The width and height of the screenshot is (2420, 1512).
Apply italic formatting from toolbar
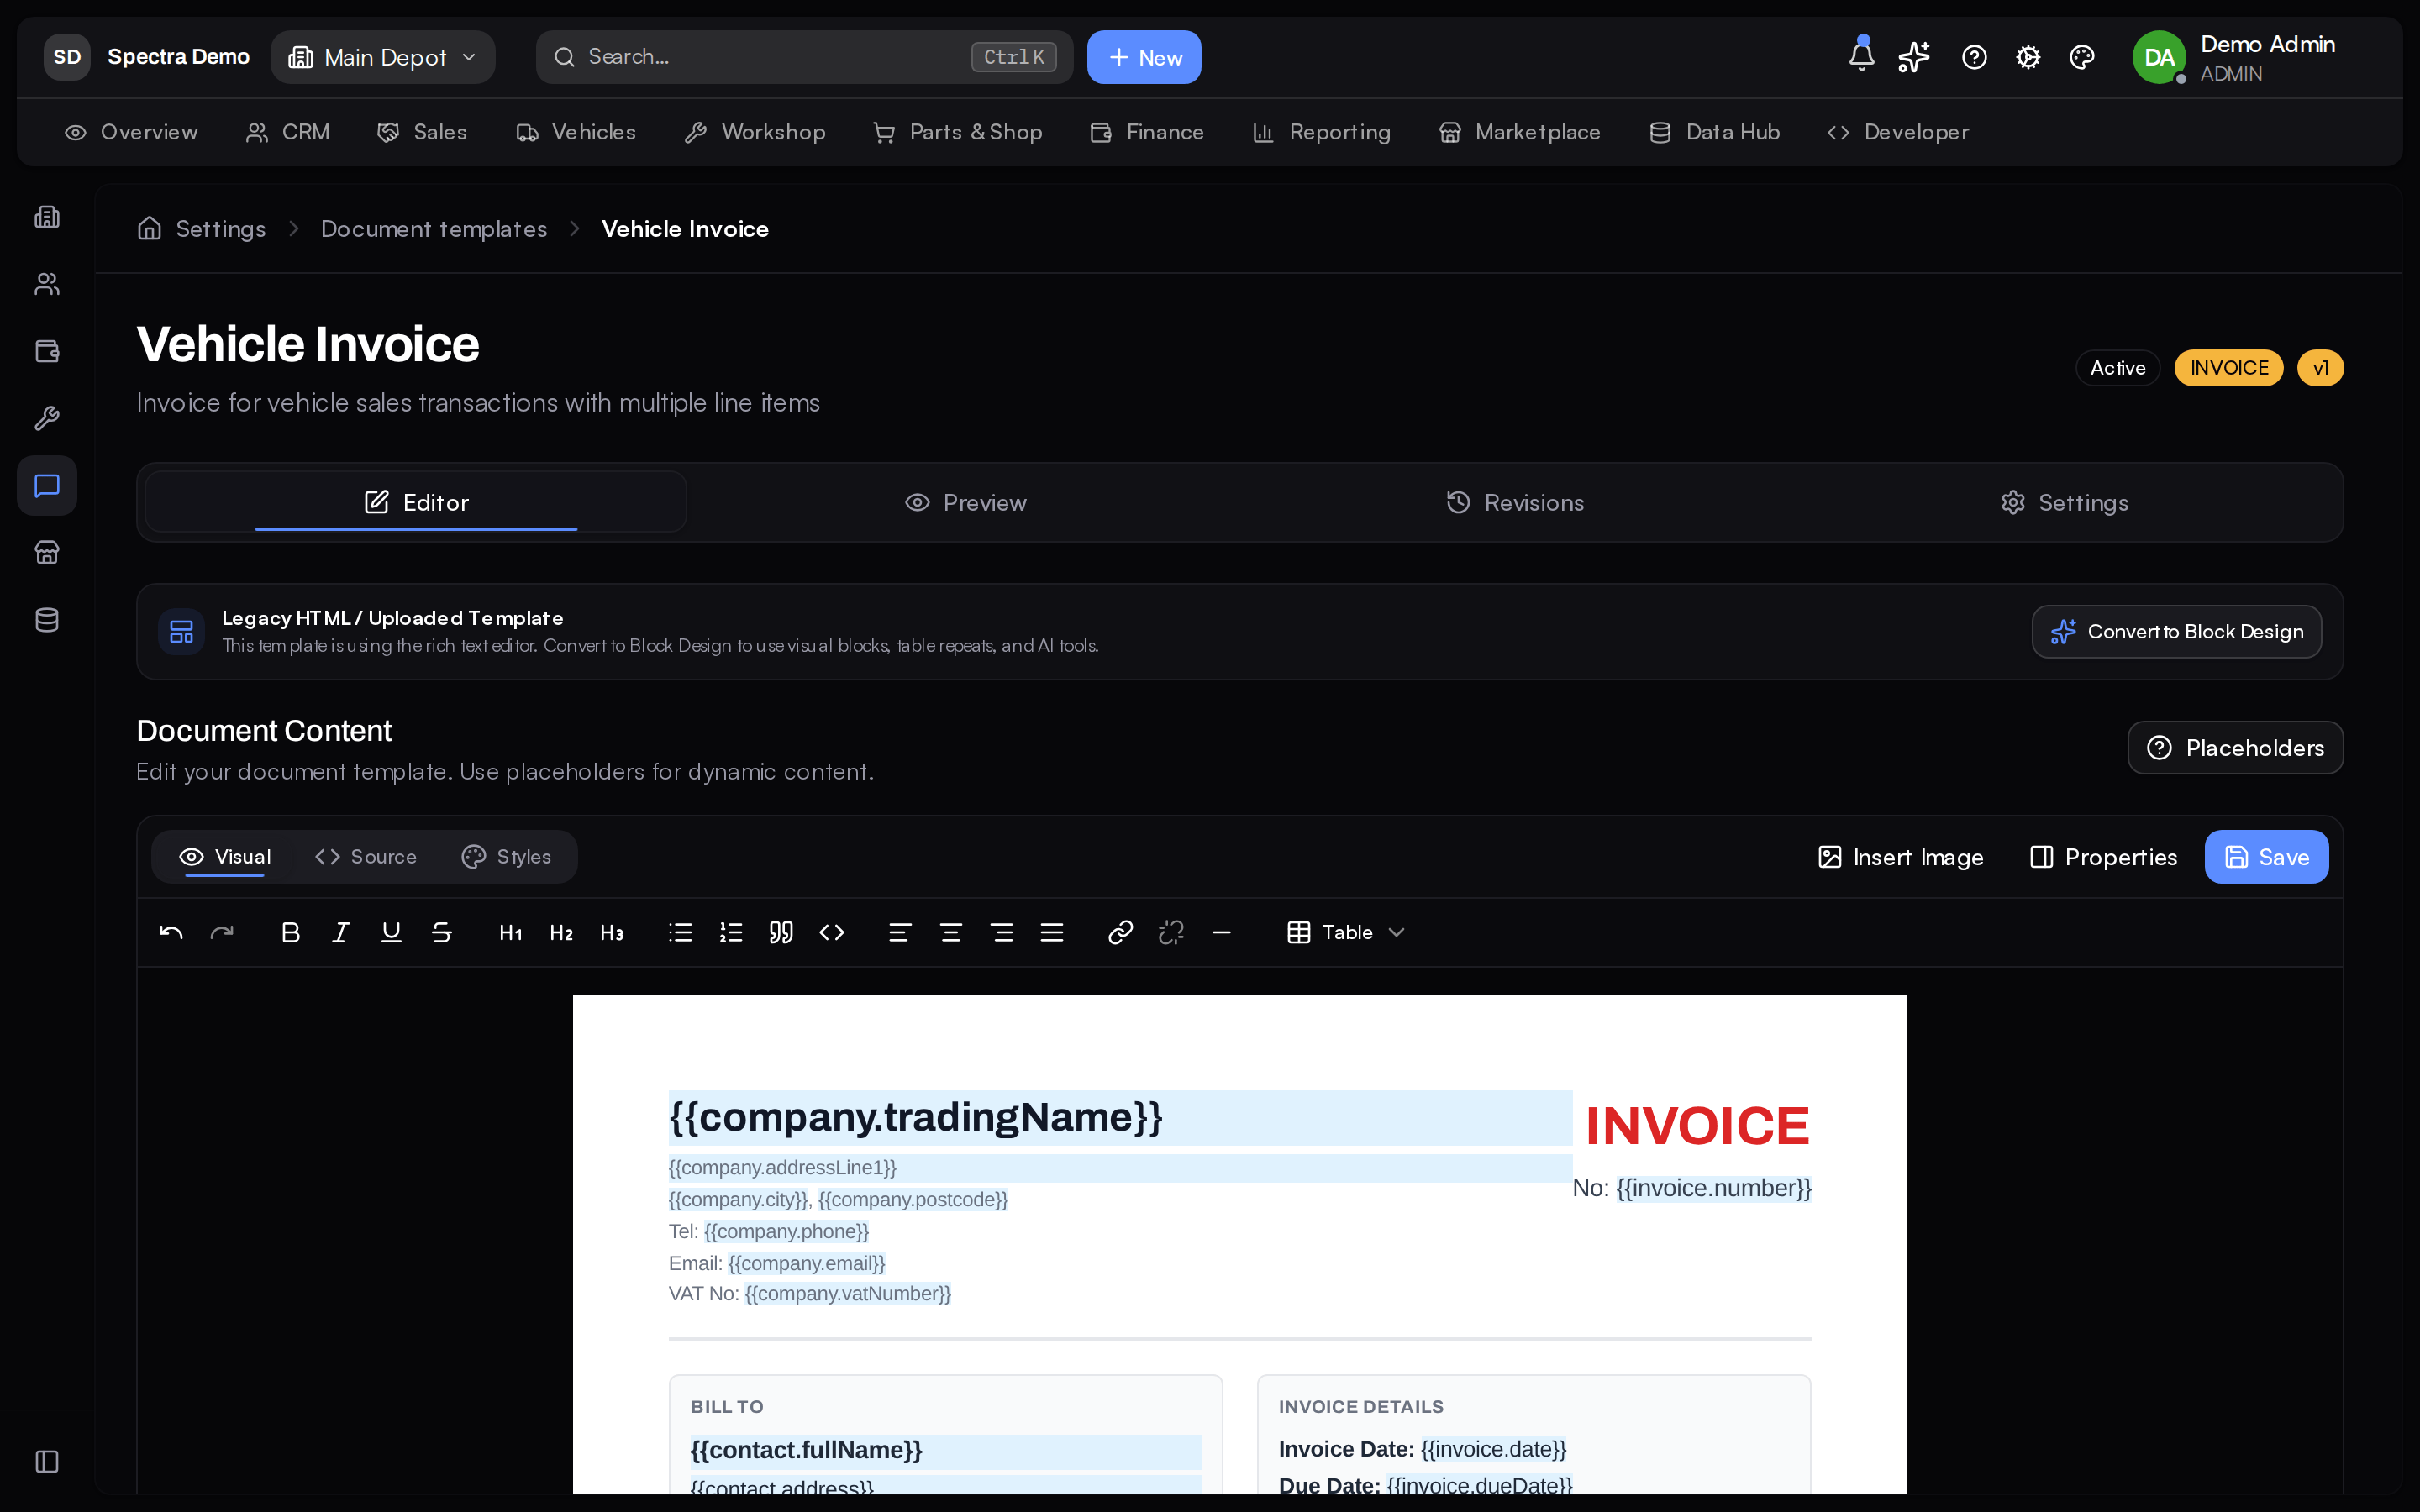341,932
